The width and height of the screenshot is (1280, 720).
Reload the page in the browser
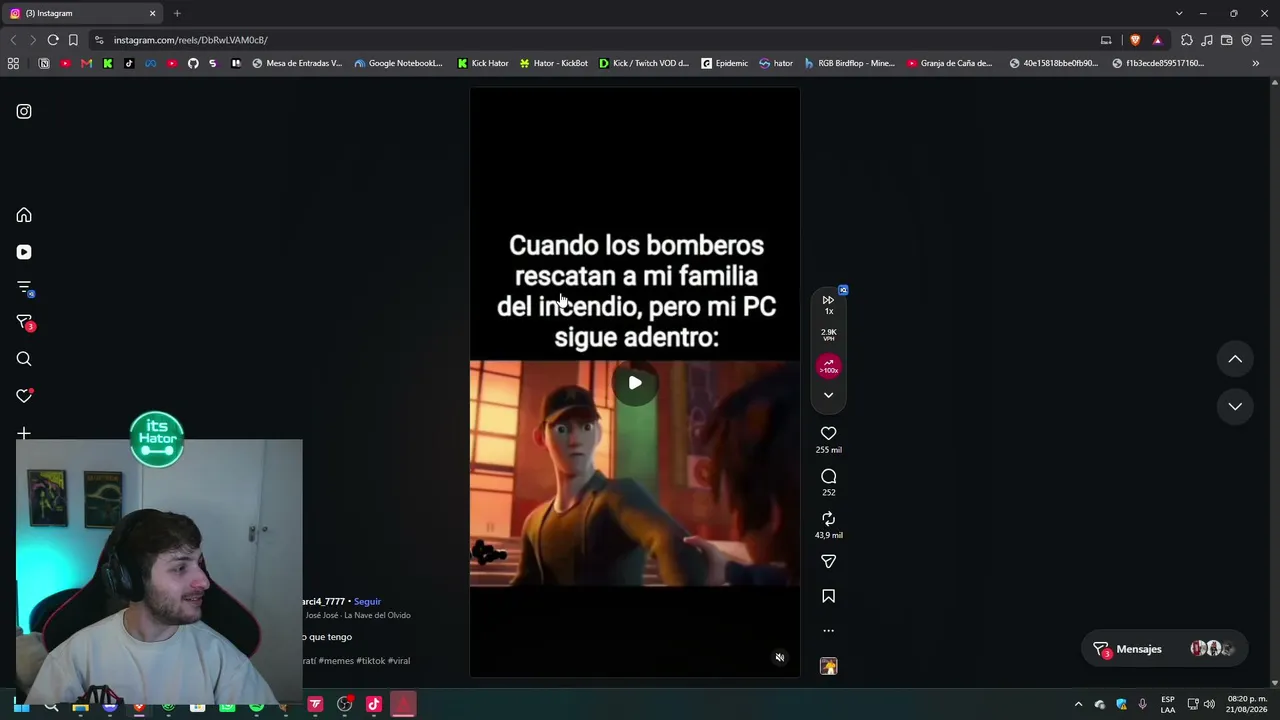click(53, 40)
